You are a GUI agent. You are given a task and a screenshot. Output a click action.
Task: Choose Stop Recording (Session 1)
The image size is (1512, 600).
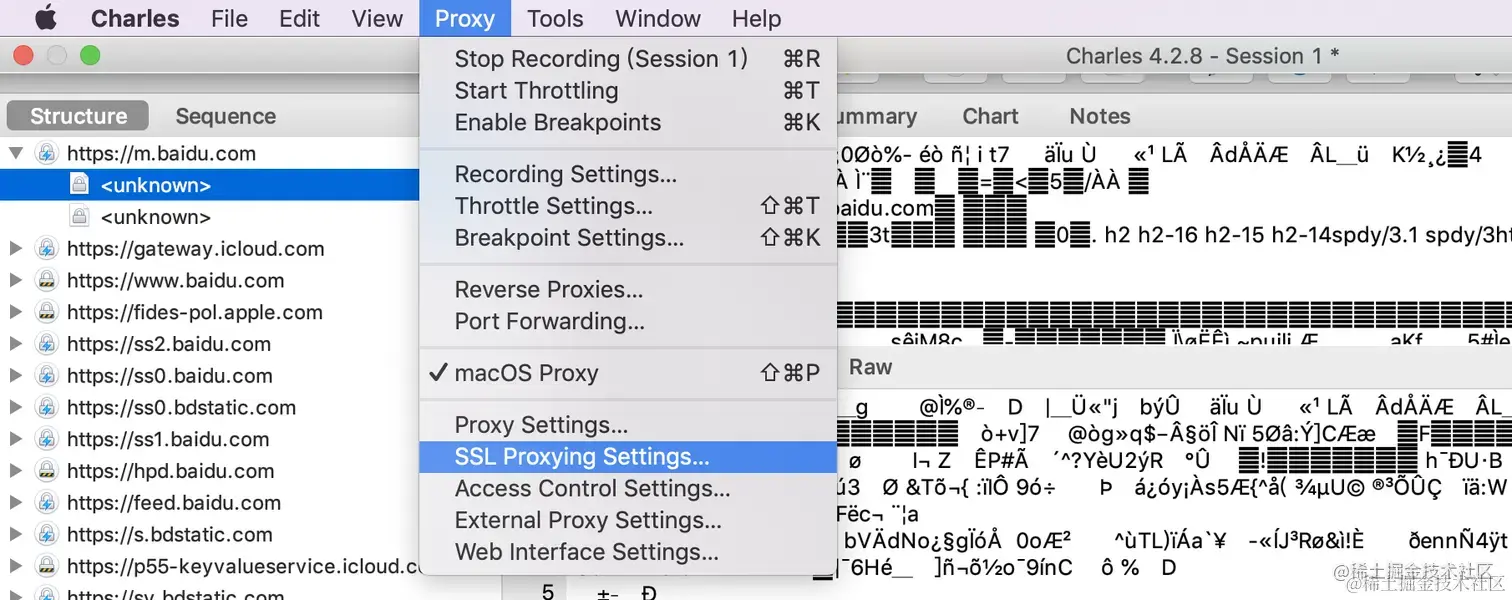(x=628, y=59)
